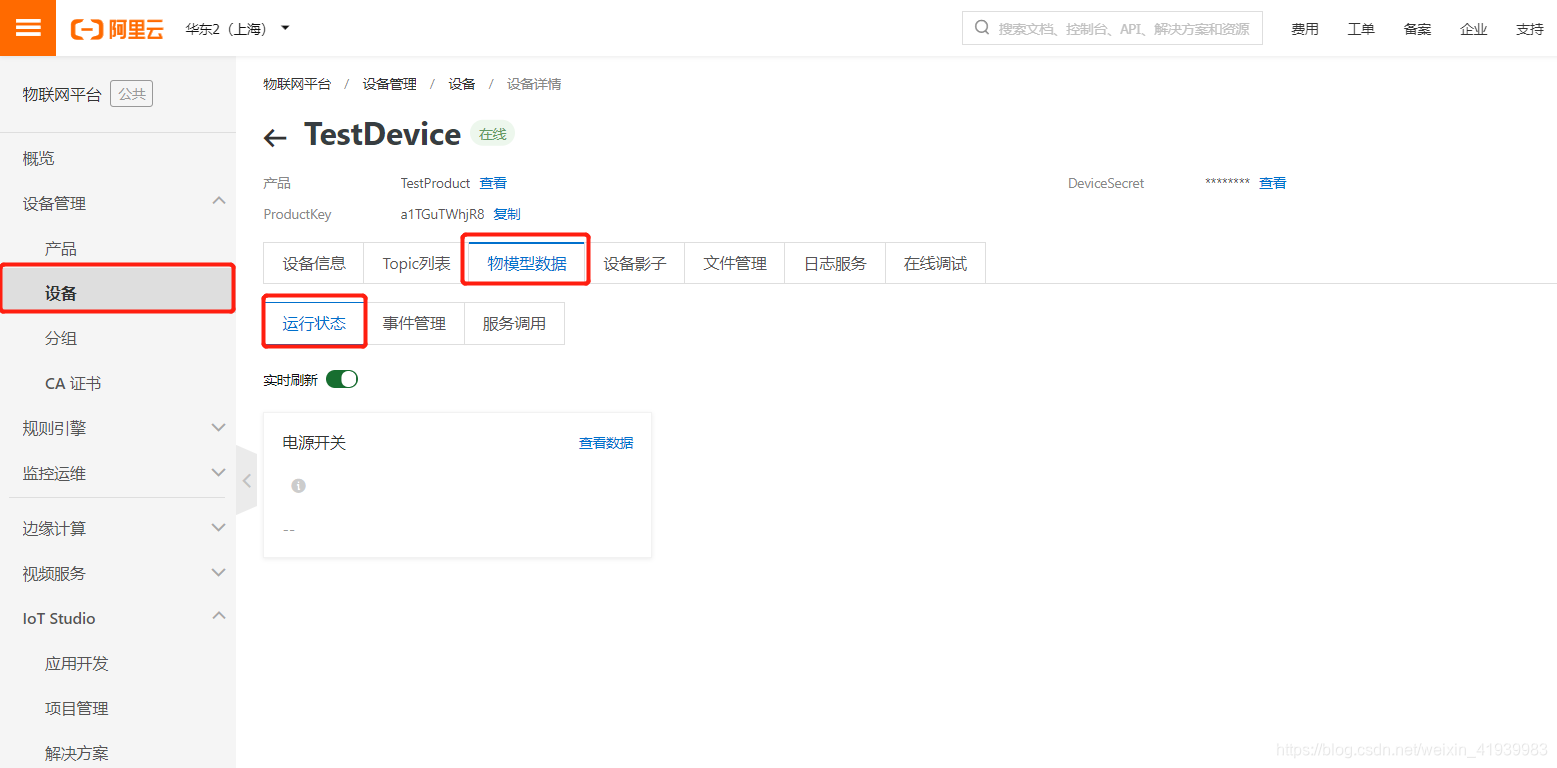Switch to the 事件管理 sub-tab
The height and width of the screenshot is (768, 1557).
coord(415,323)
